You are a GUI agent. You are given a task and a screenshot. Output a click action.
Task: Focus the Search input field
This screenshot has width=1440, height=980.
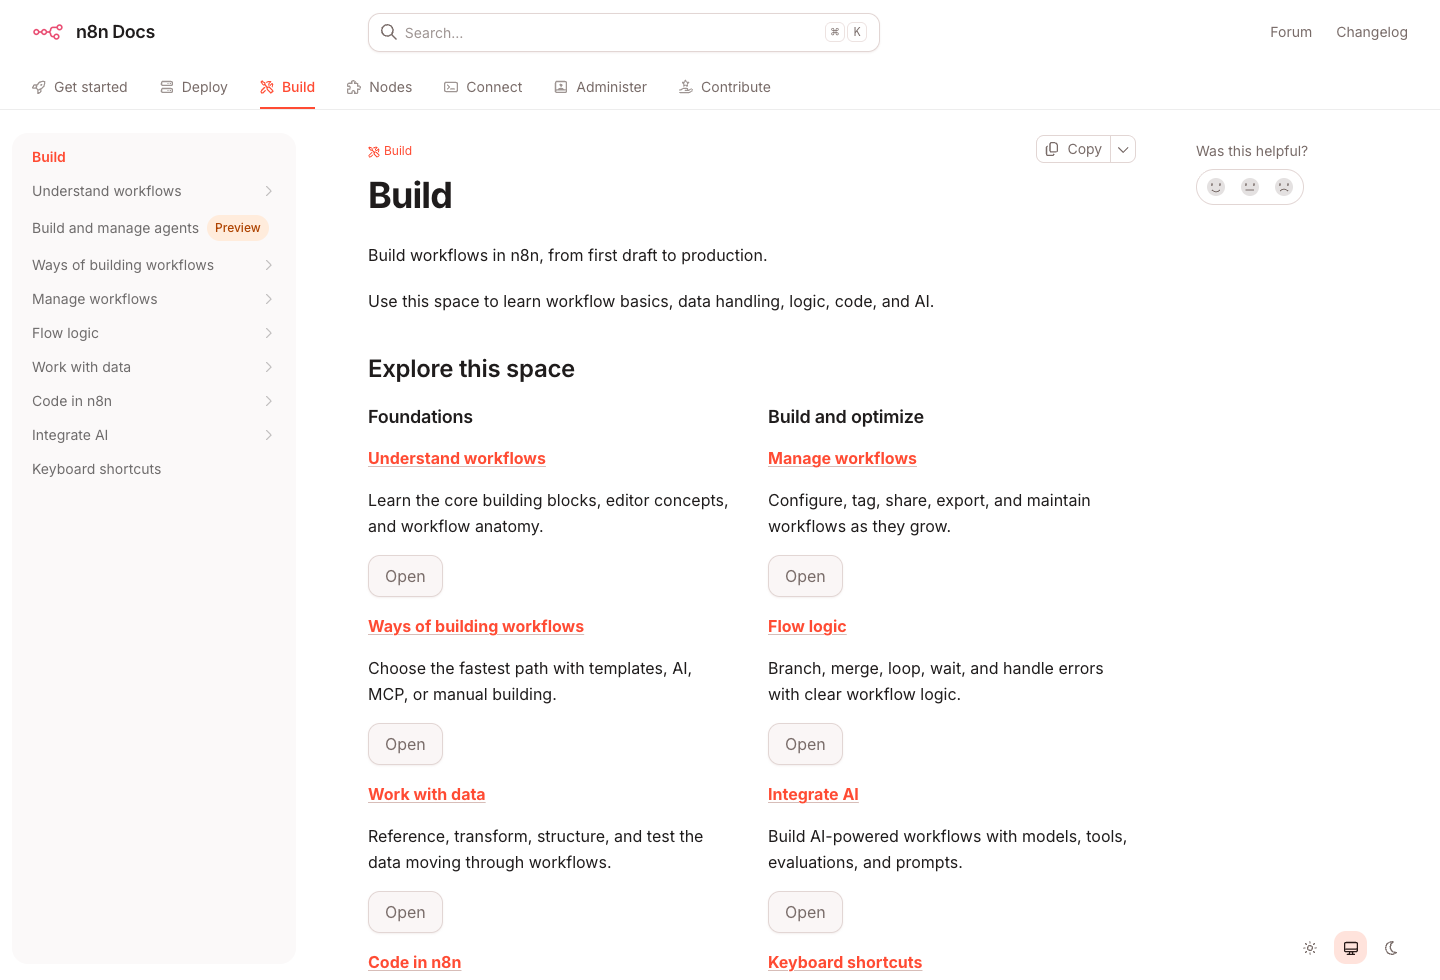[624, 32]
